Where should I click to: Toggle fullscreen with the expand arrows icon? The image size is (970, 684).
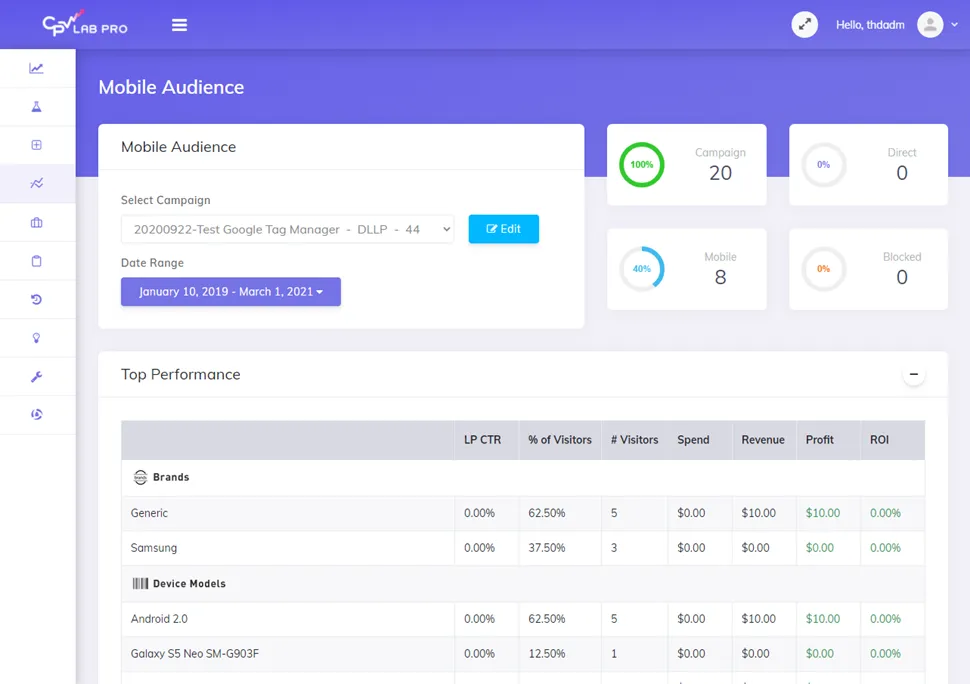(x=804, y=25)
